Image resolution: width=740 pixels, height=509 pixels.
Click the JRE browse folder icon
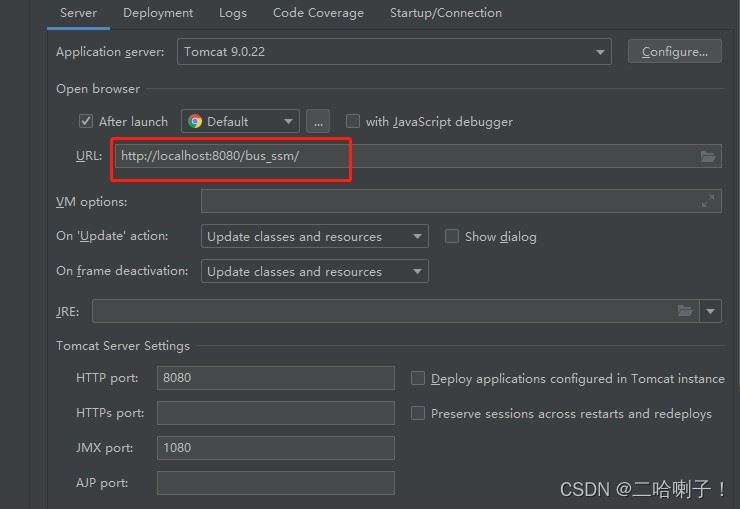tap(685, 310)
